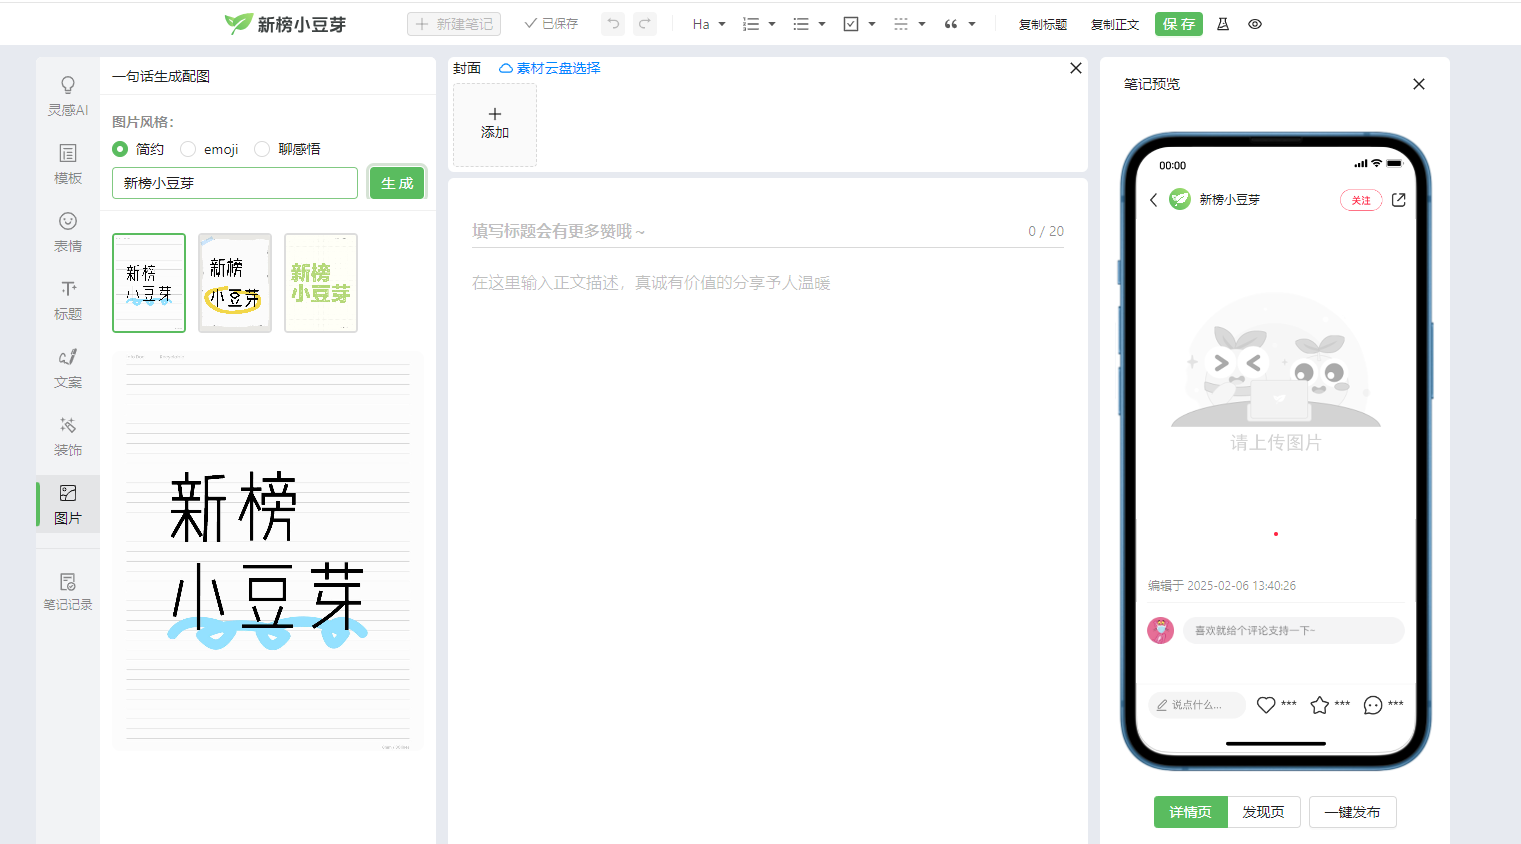Click the green 保存 button
Screen dimensions: 1521x844
pyautogui.click(x=1179, y=24)
